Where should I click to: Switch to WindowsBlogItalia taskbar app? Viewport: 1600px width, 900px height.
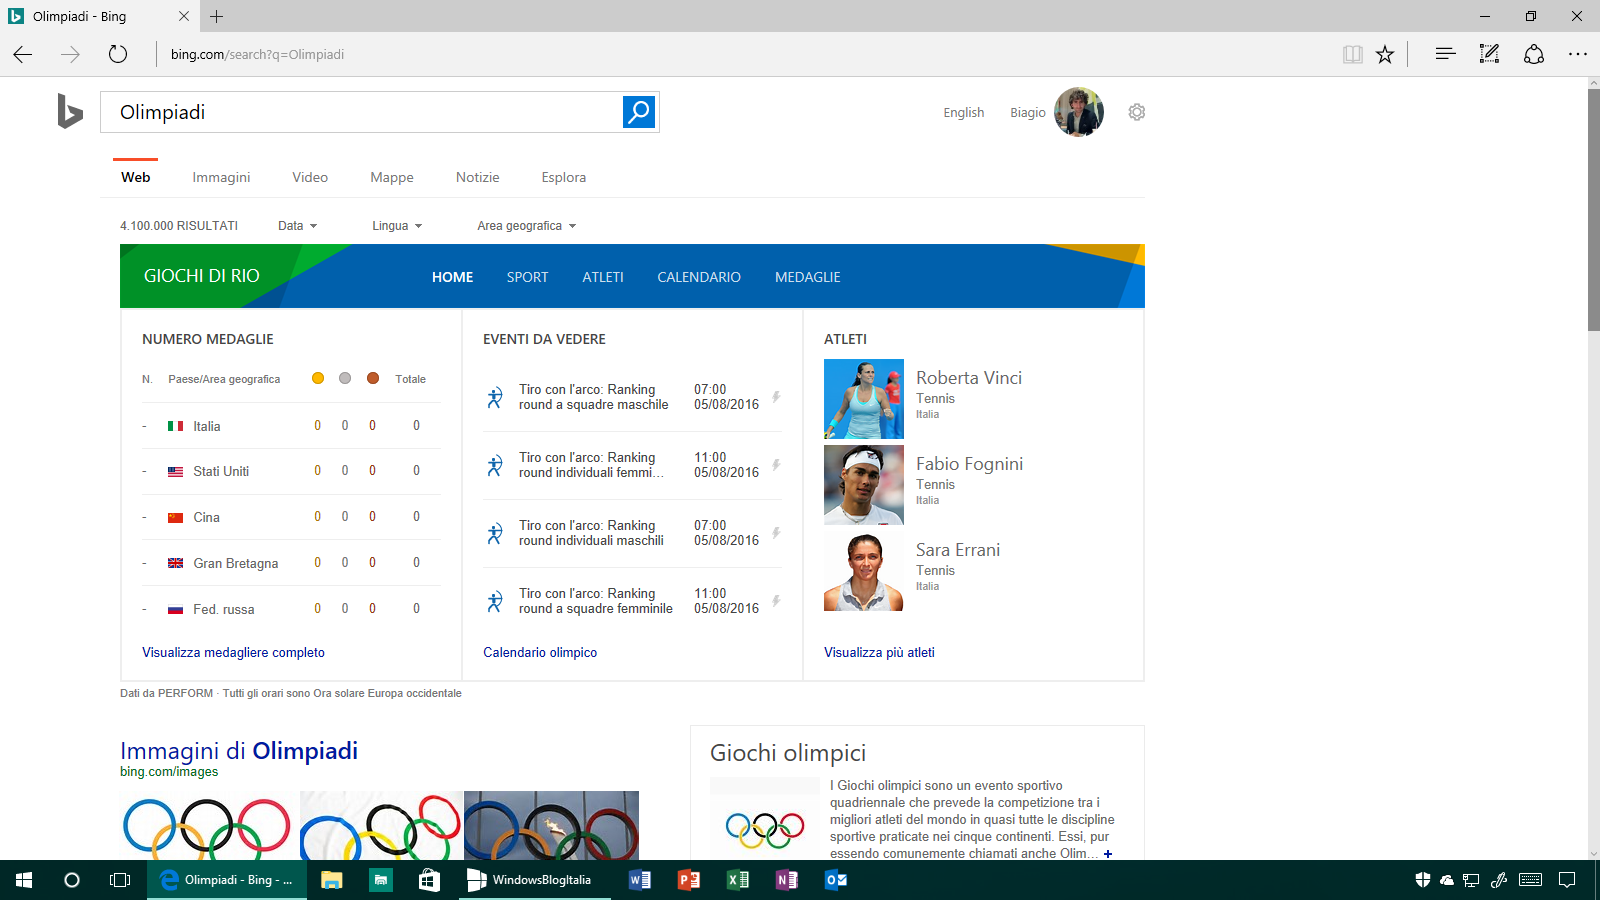[x=534, y=880]
